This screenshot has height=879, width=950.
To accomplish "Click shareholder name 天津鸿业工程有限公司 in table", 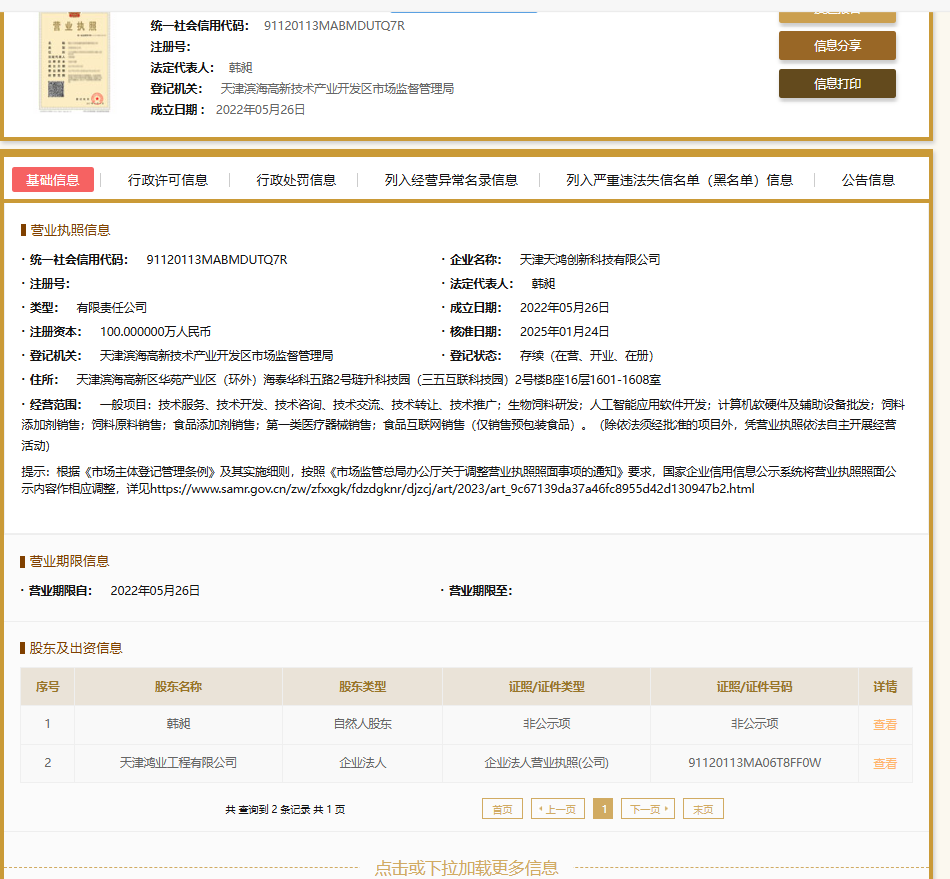I will point(178,763).
